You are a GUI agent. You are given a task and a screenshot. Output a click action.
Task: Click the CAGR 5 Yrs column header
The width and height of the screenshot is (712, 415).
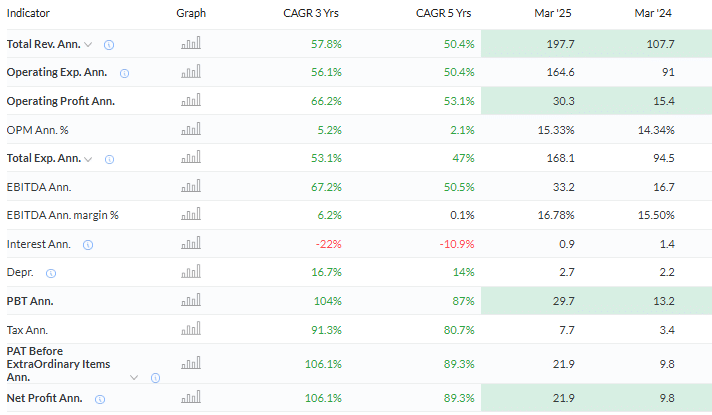coord(443,13)
